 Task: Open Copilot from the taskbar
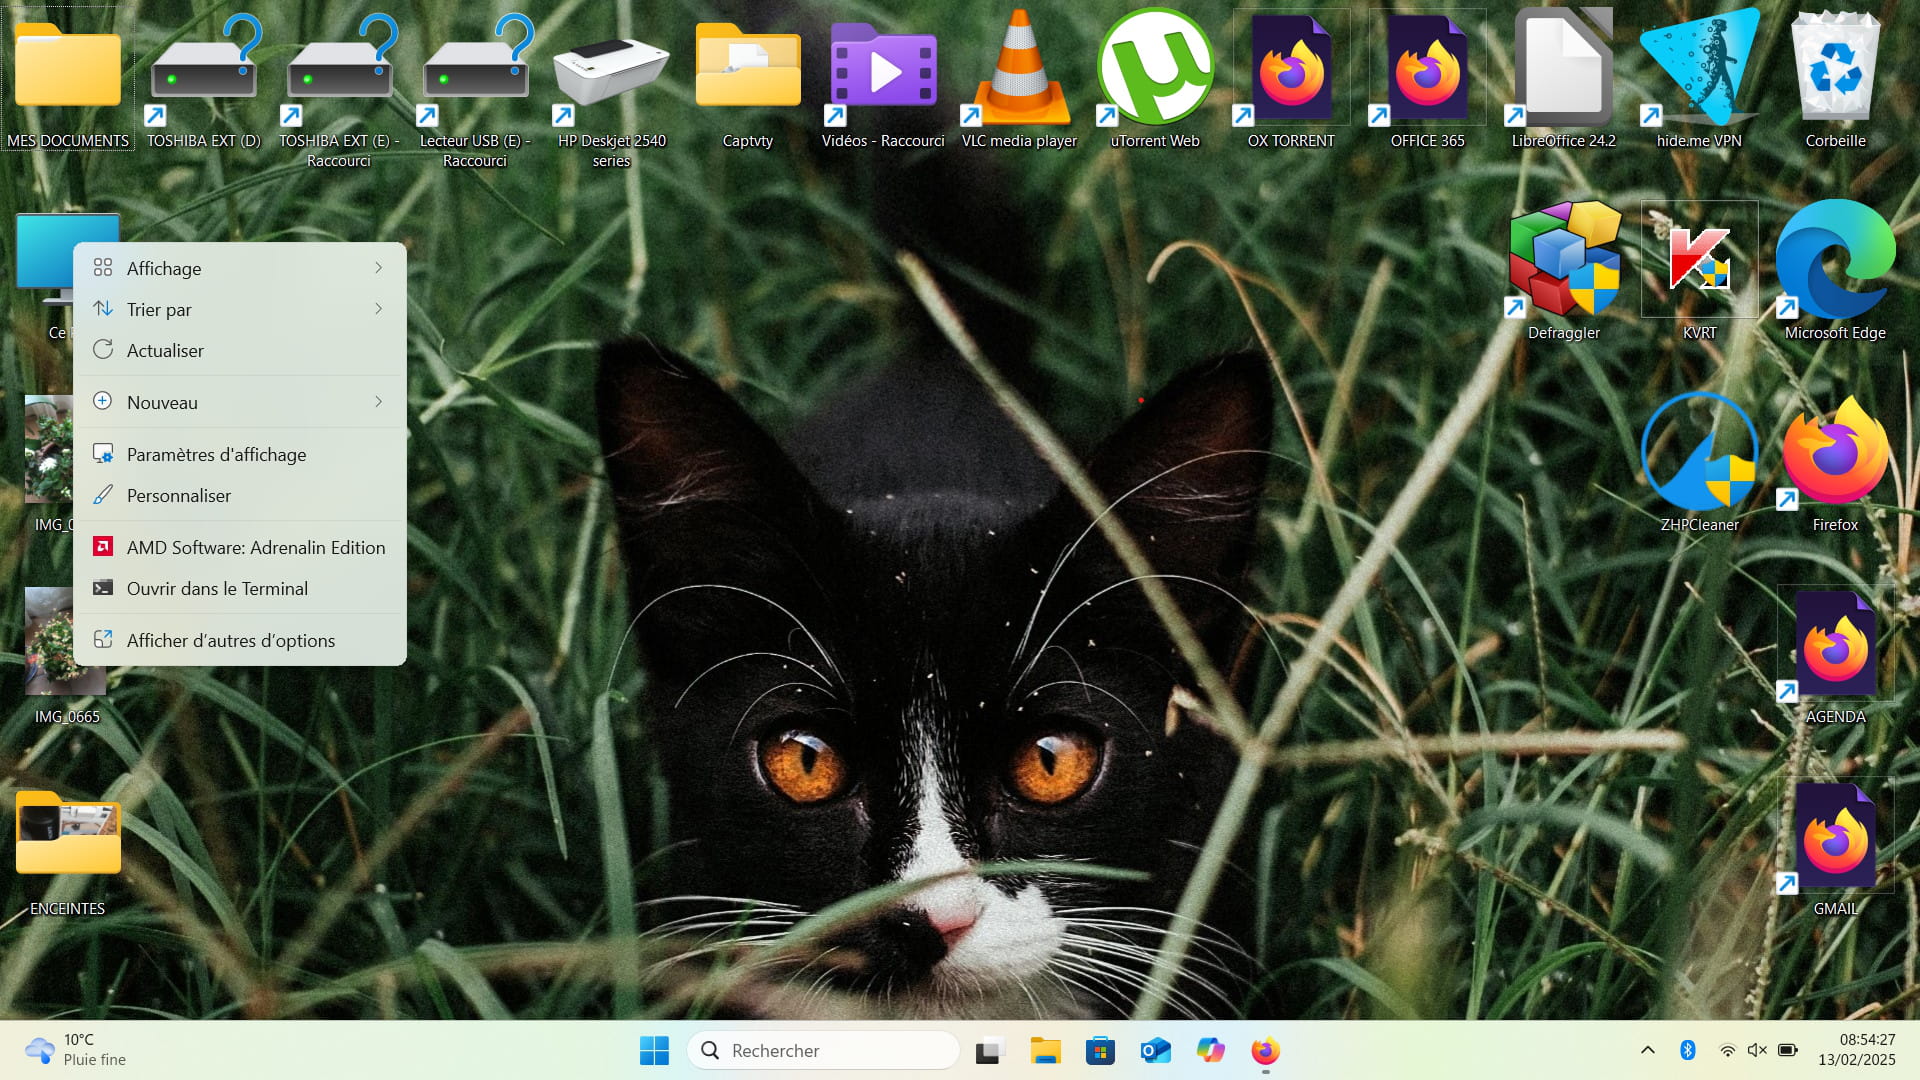pos(1210,1050)
